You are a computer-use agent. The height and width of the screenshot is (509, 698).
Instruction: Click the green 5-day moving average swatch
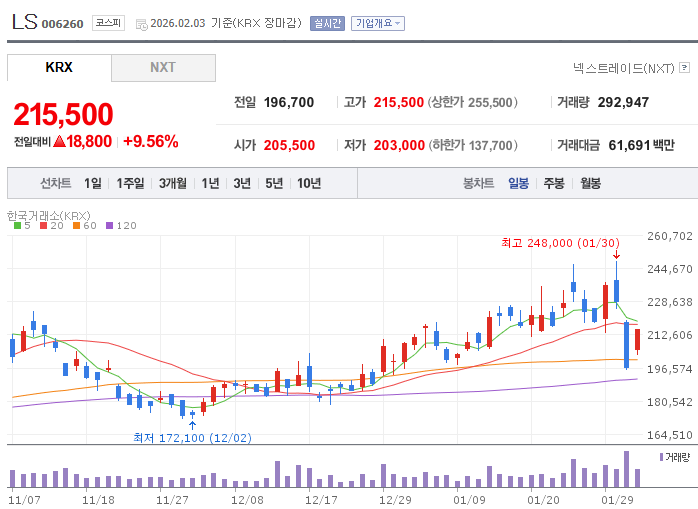[17, 226]
